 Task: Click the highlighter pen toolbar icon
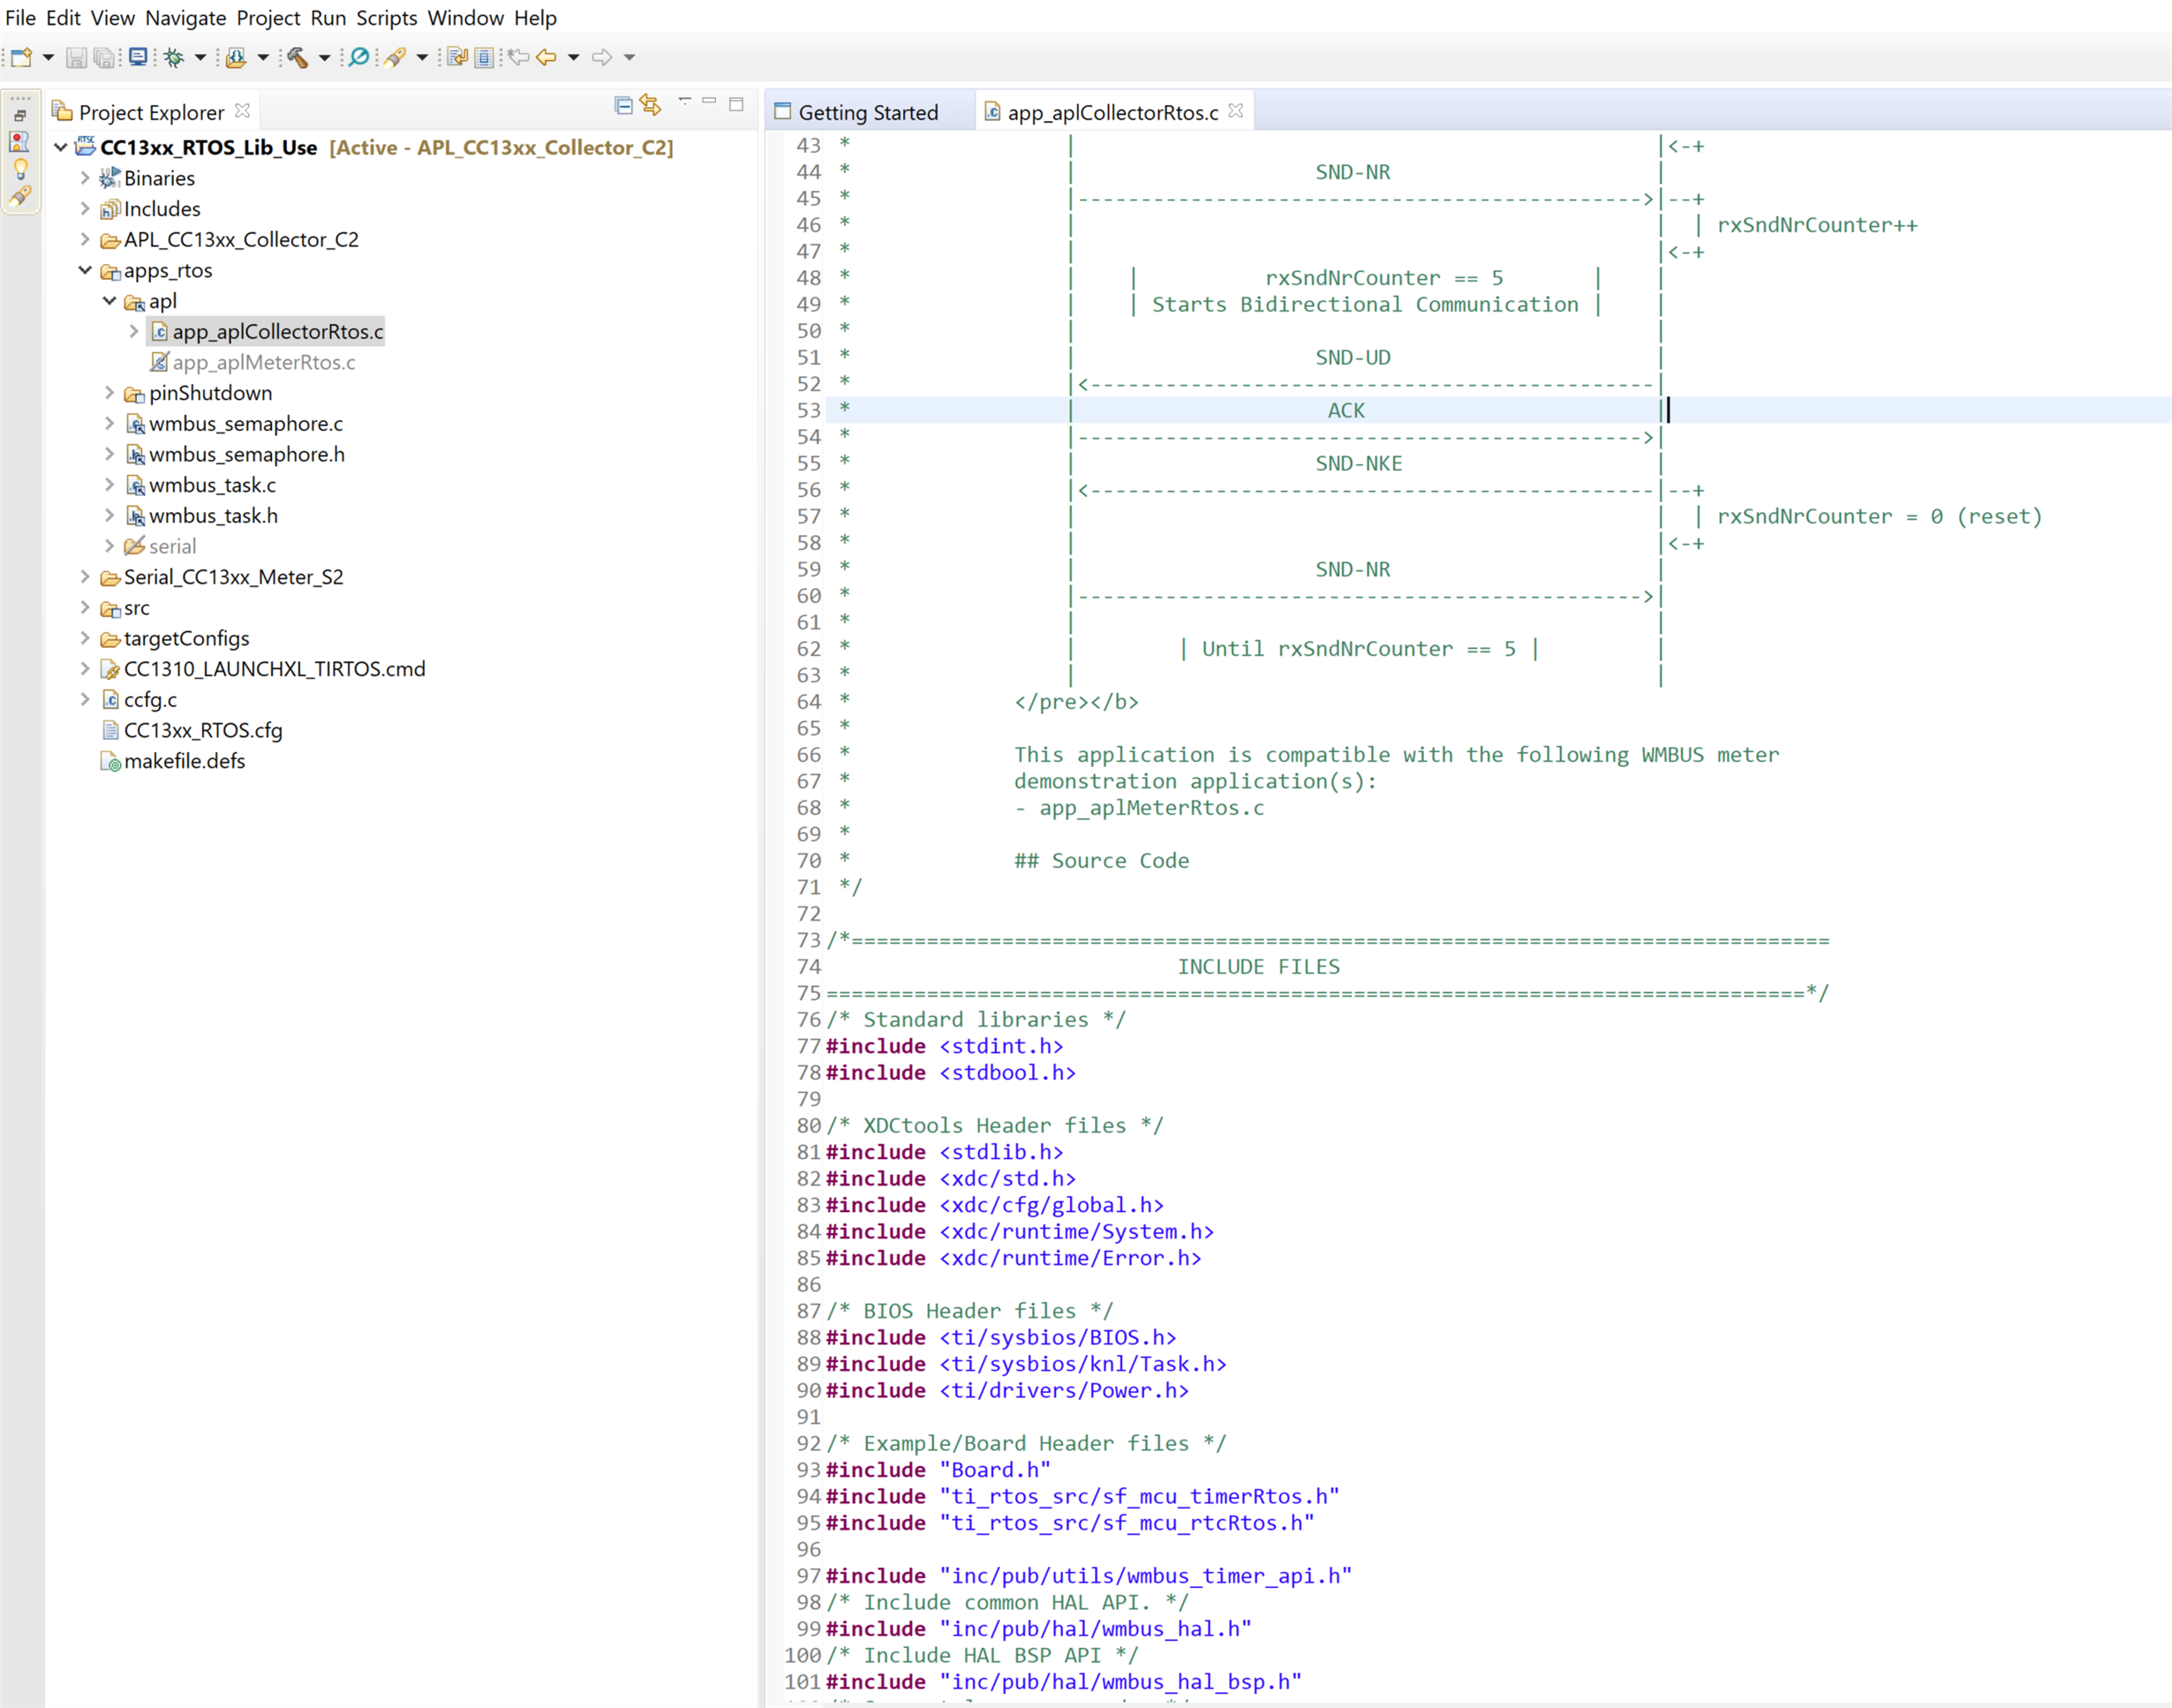point(395,57)
